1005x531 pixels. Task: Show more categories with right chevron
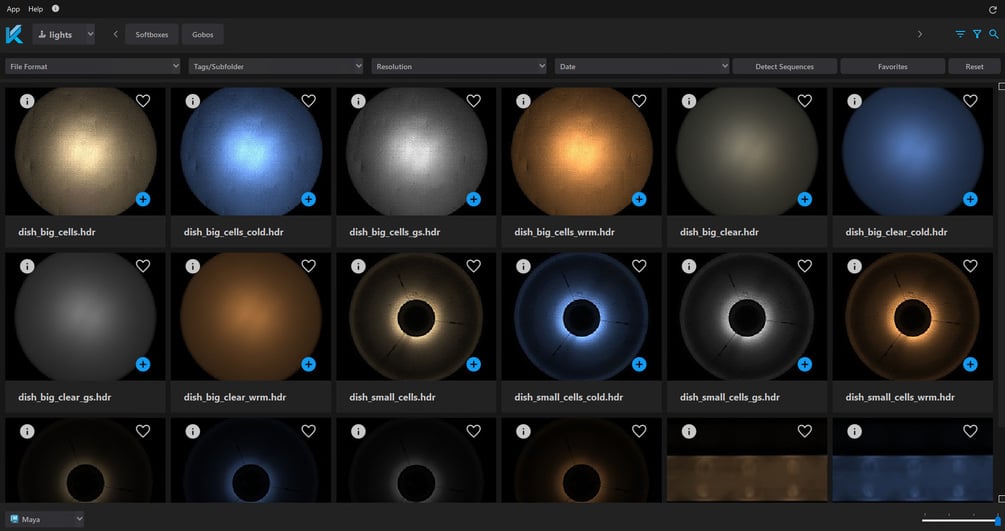coord(920,34)
